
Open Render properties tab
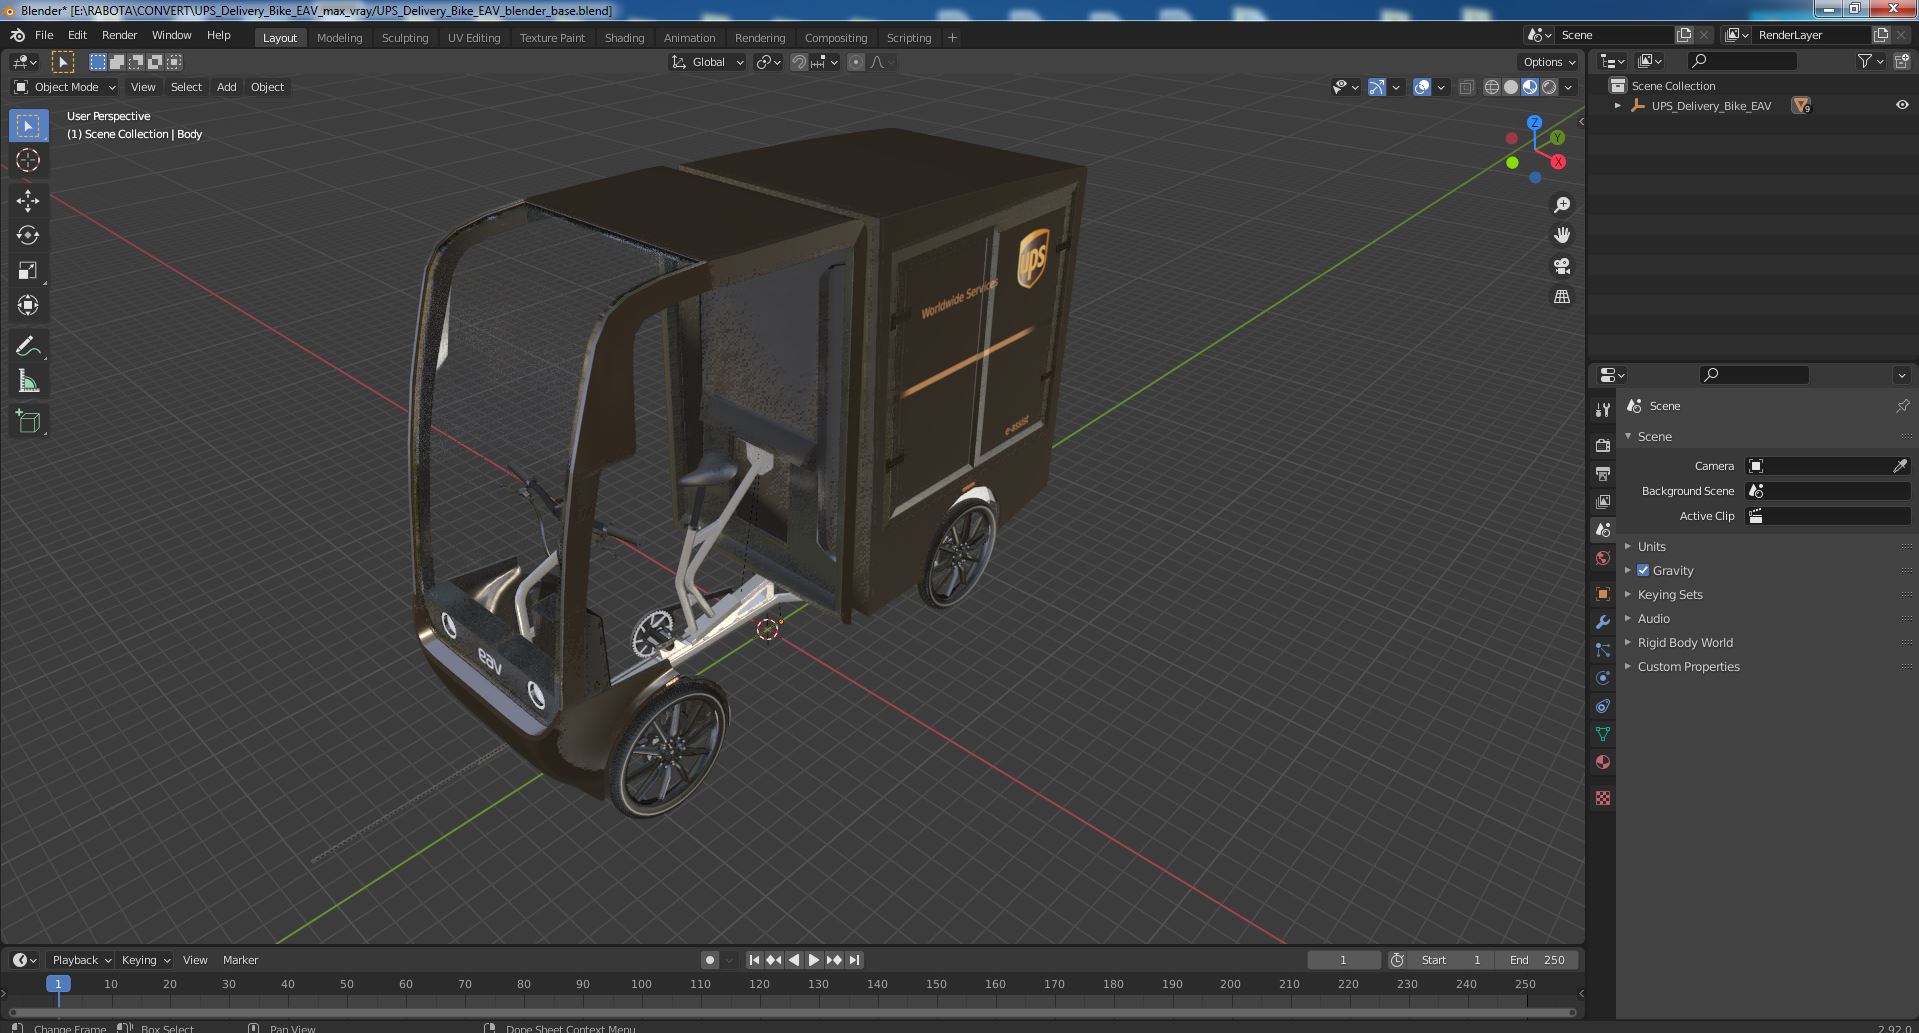pyautogui.click(x=1603, y=445)
